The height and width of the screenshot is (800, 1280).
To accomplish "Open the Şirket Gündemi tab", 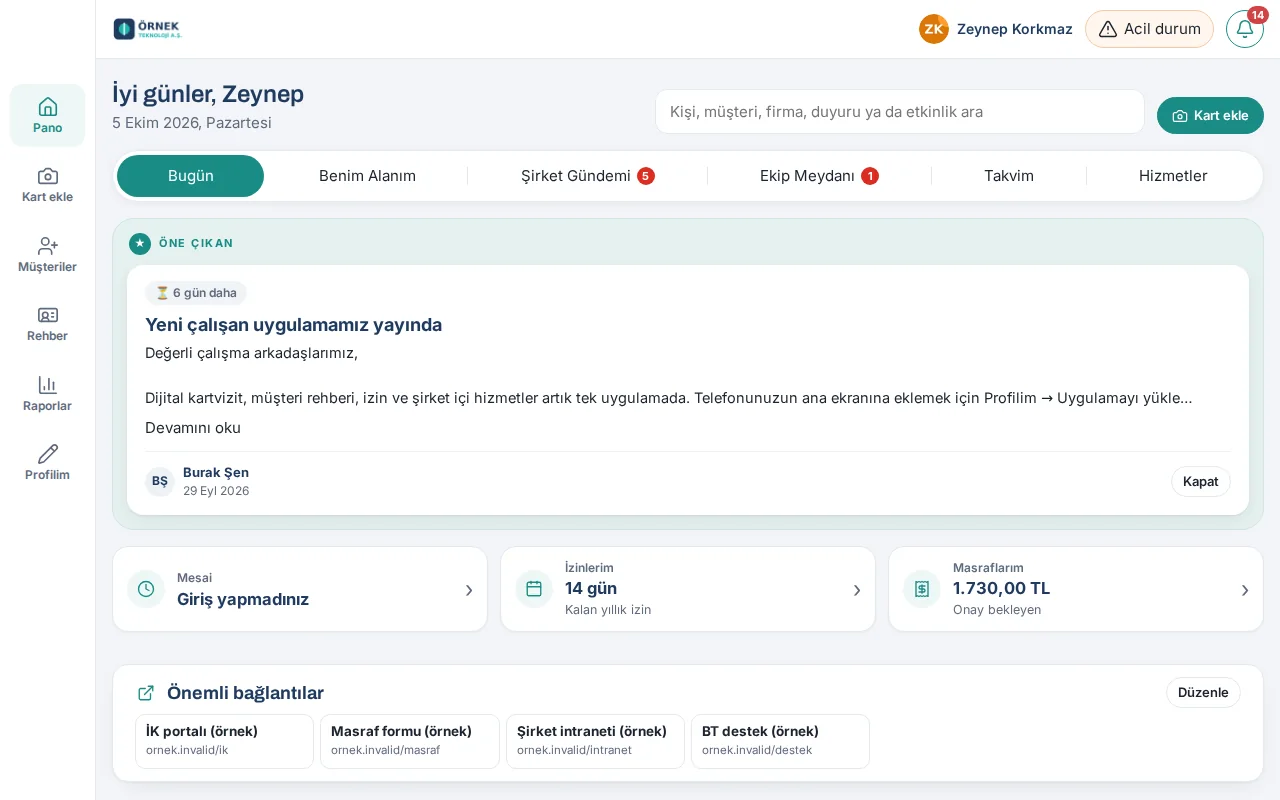I will pyautogui.click(x=588, y=176).
